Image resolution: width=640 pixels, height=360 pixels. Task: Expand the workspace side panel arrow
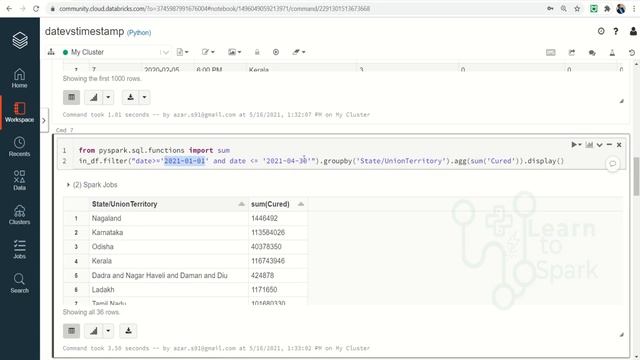(44, 120)
